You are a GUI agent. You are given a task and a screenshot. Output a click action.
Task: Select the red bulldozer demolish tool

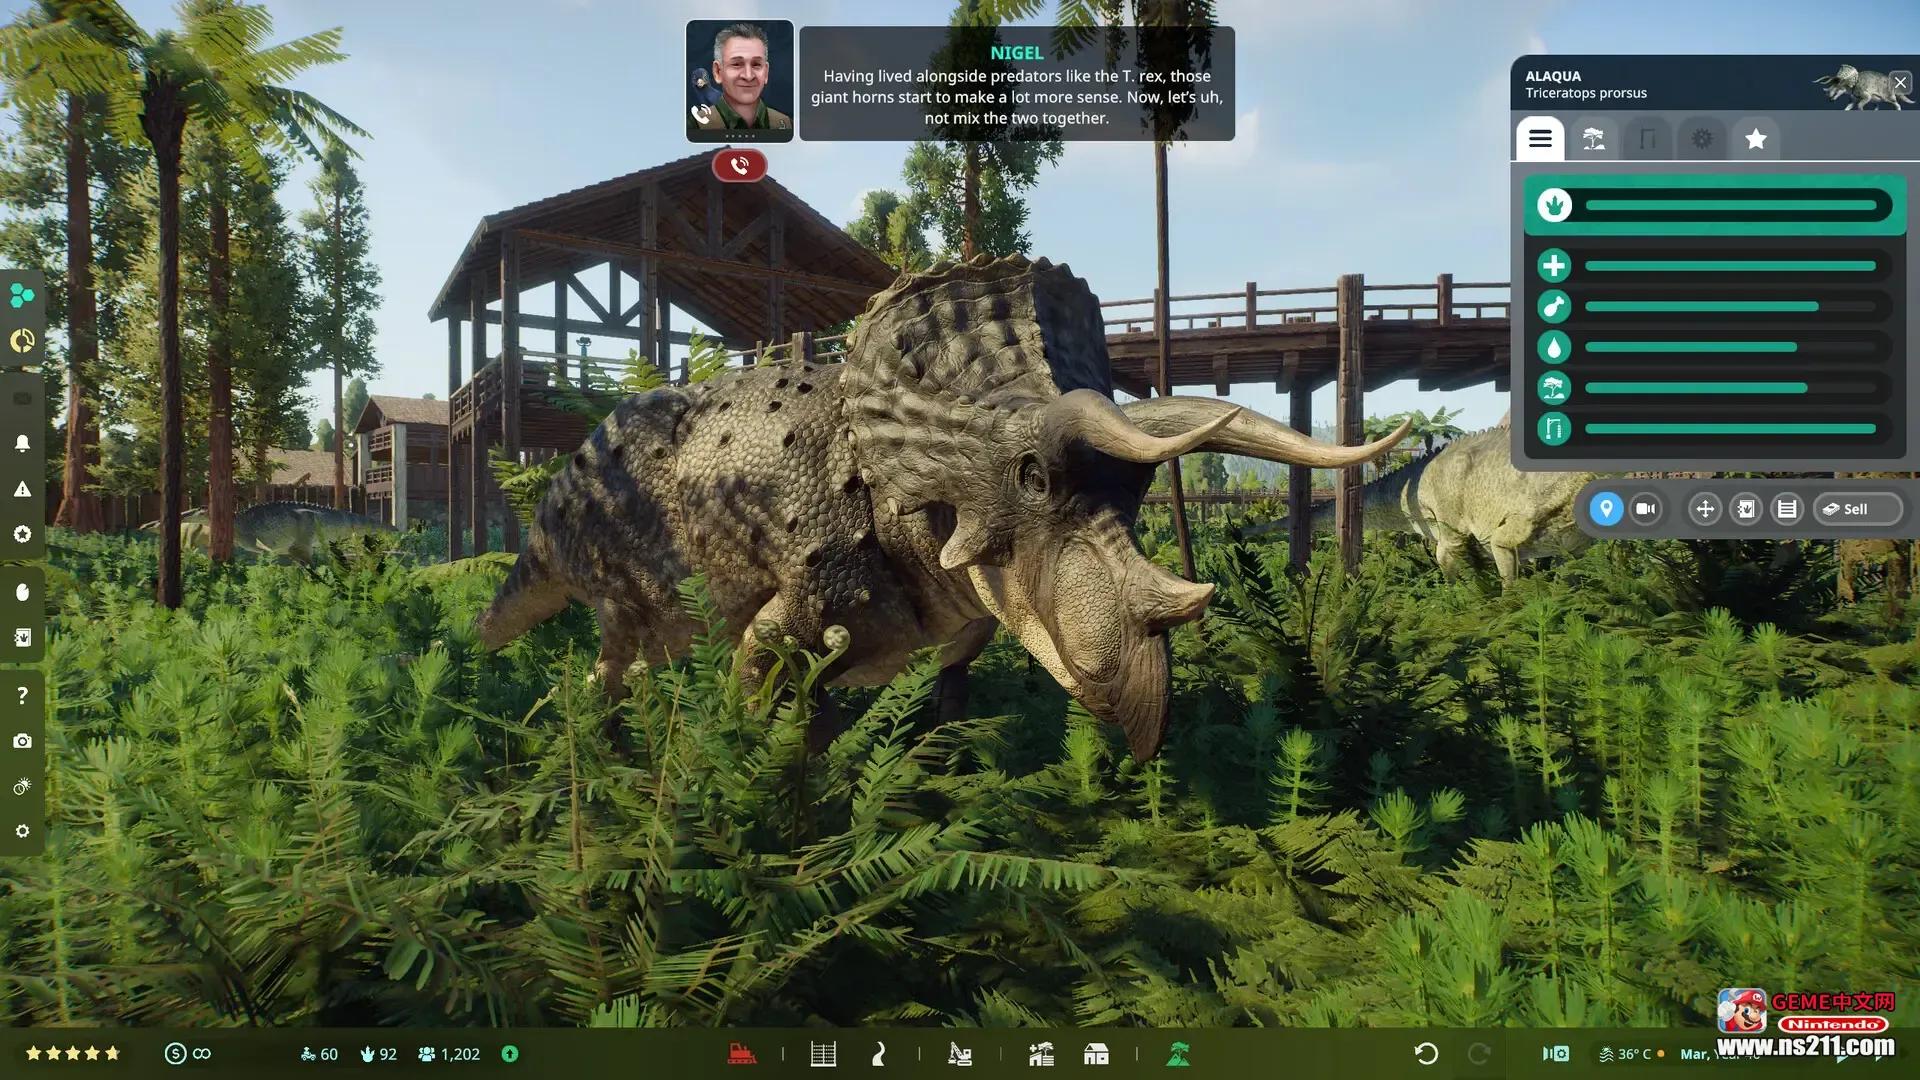coord(742,1053)
